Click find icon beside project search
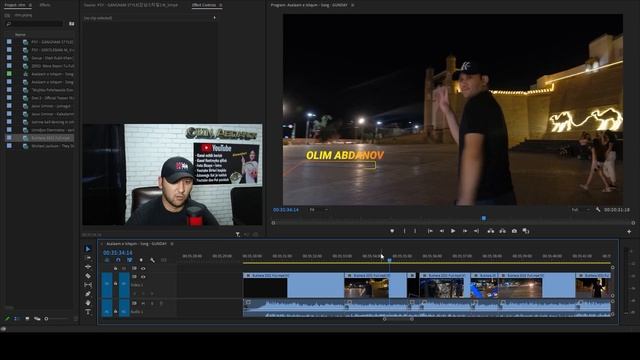 click(71, 24)
